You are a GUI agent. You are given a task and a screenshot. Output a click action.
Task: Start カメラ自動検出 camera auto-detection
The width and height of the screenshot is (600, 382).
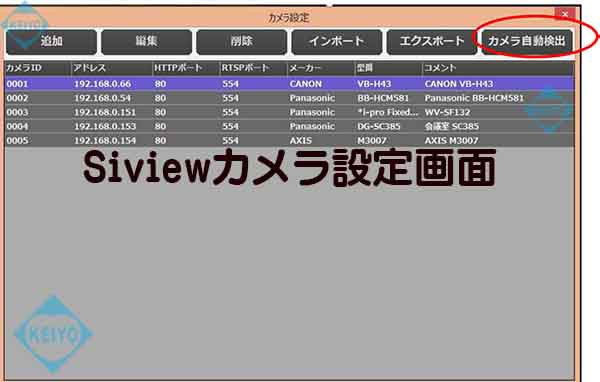pyautogui.click(x=527, y=41)
